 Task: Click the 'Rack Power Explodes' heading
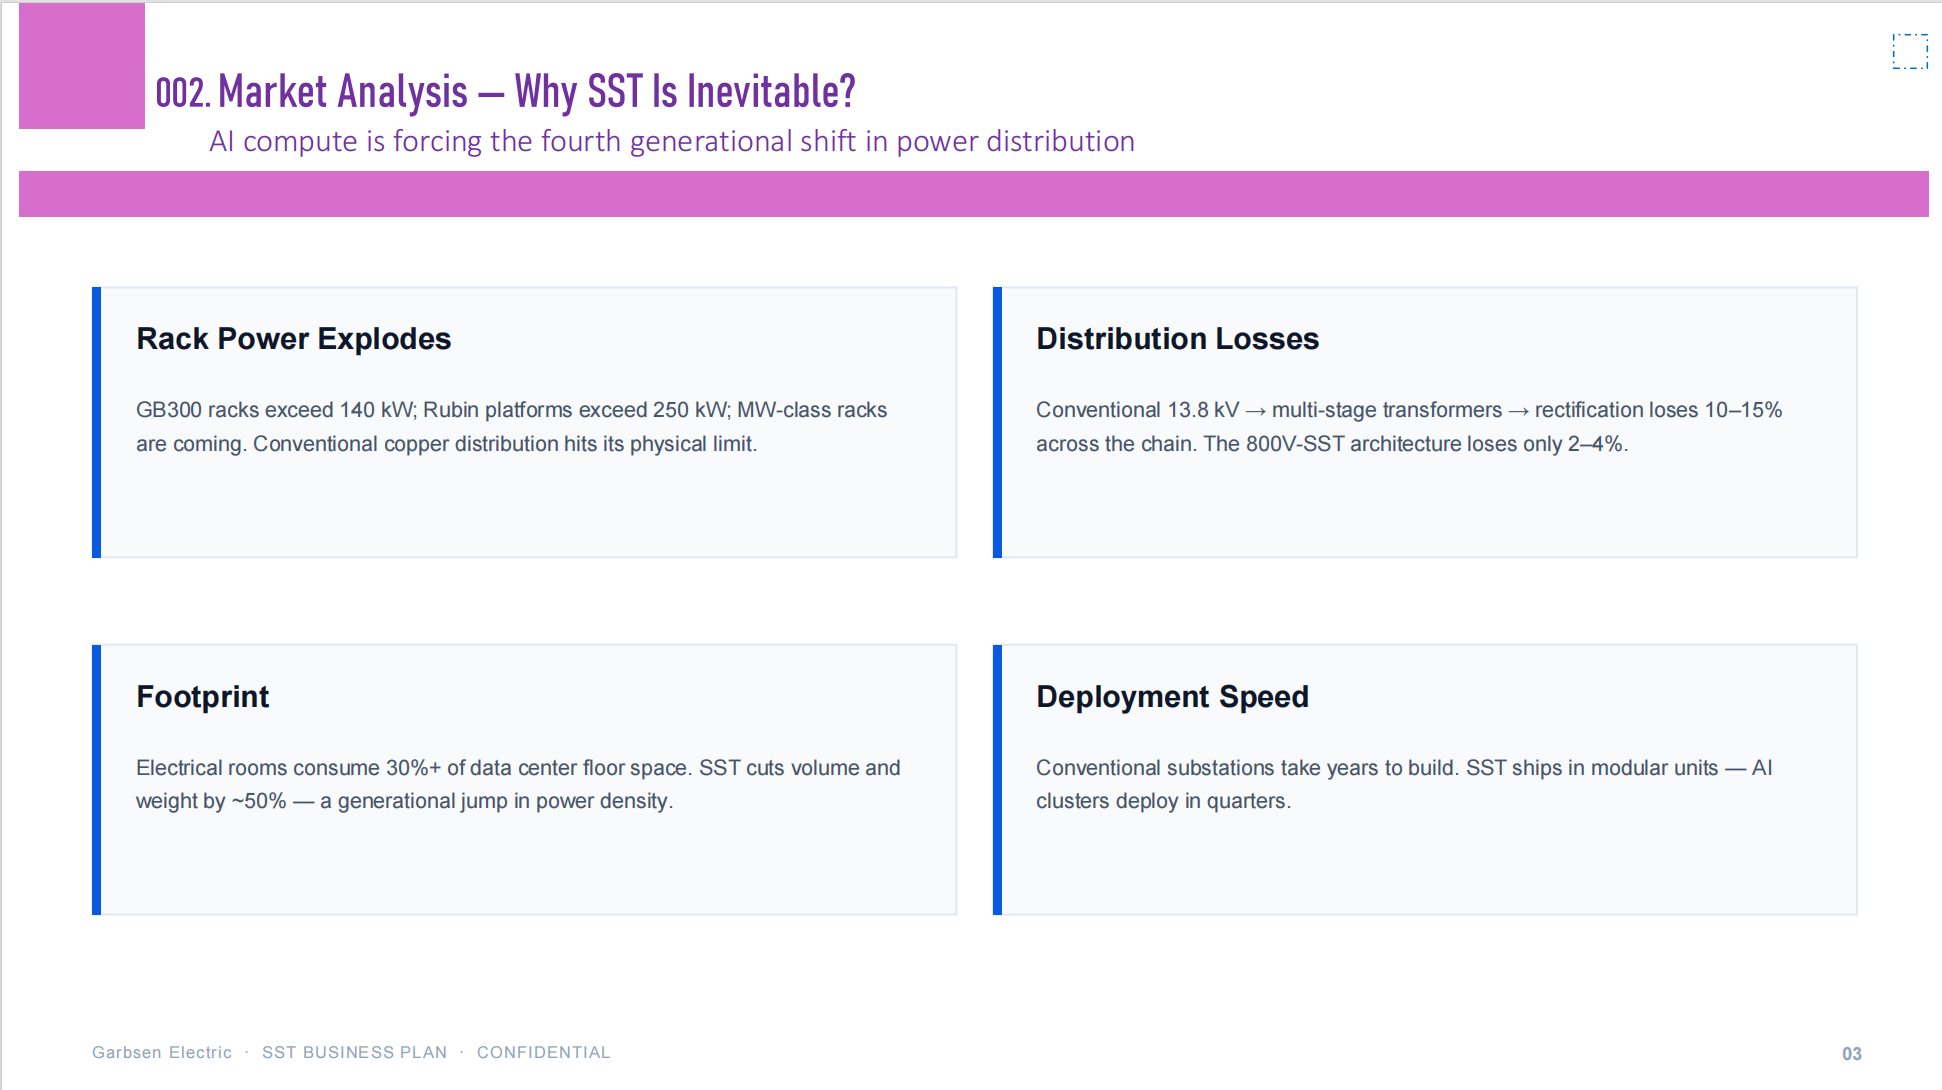pos(294,339)
